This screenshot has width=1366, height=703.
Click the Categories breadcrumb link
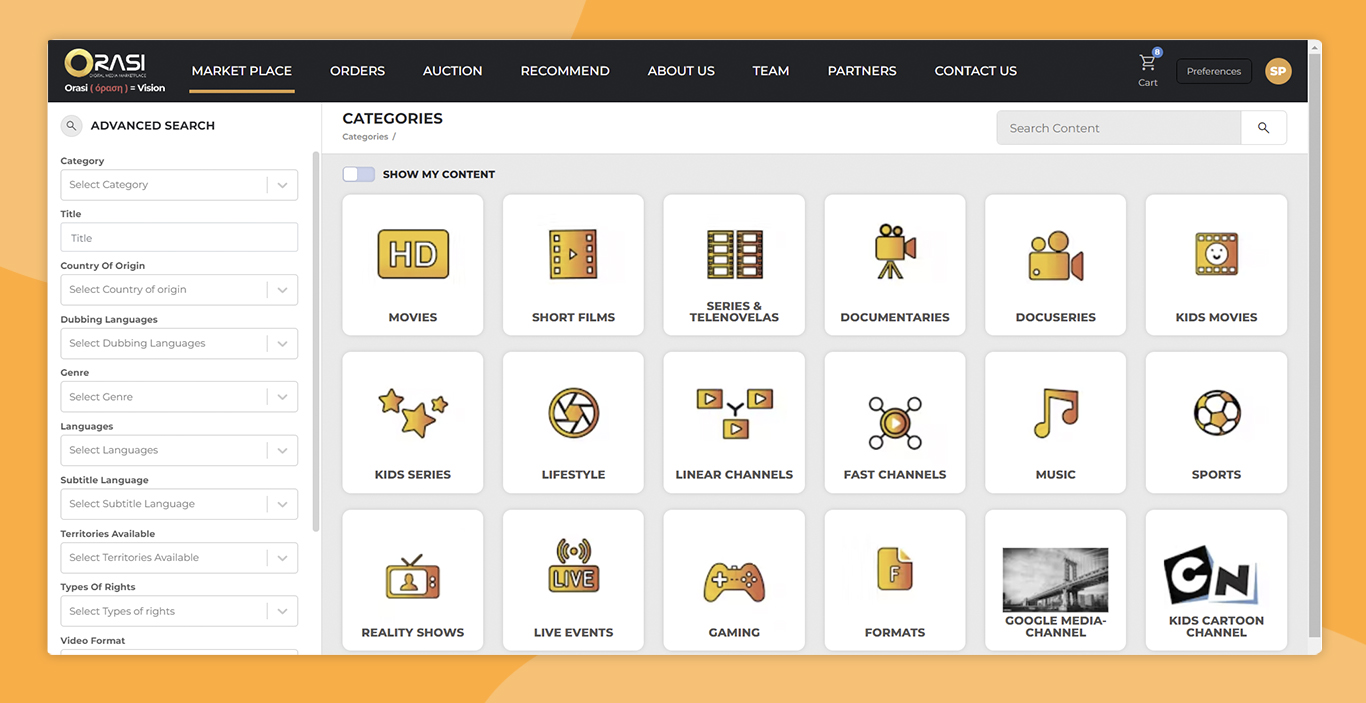[365, 137]
